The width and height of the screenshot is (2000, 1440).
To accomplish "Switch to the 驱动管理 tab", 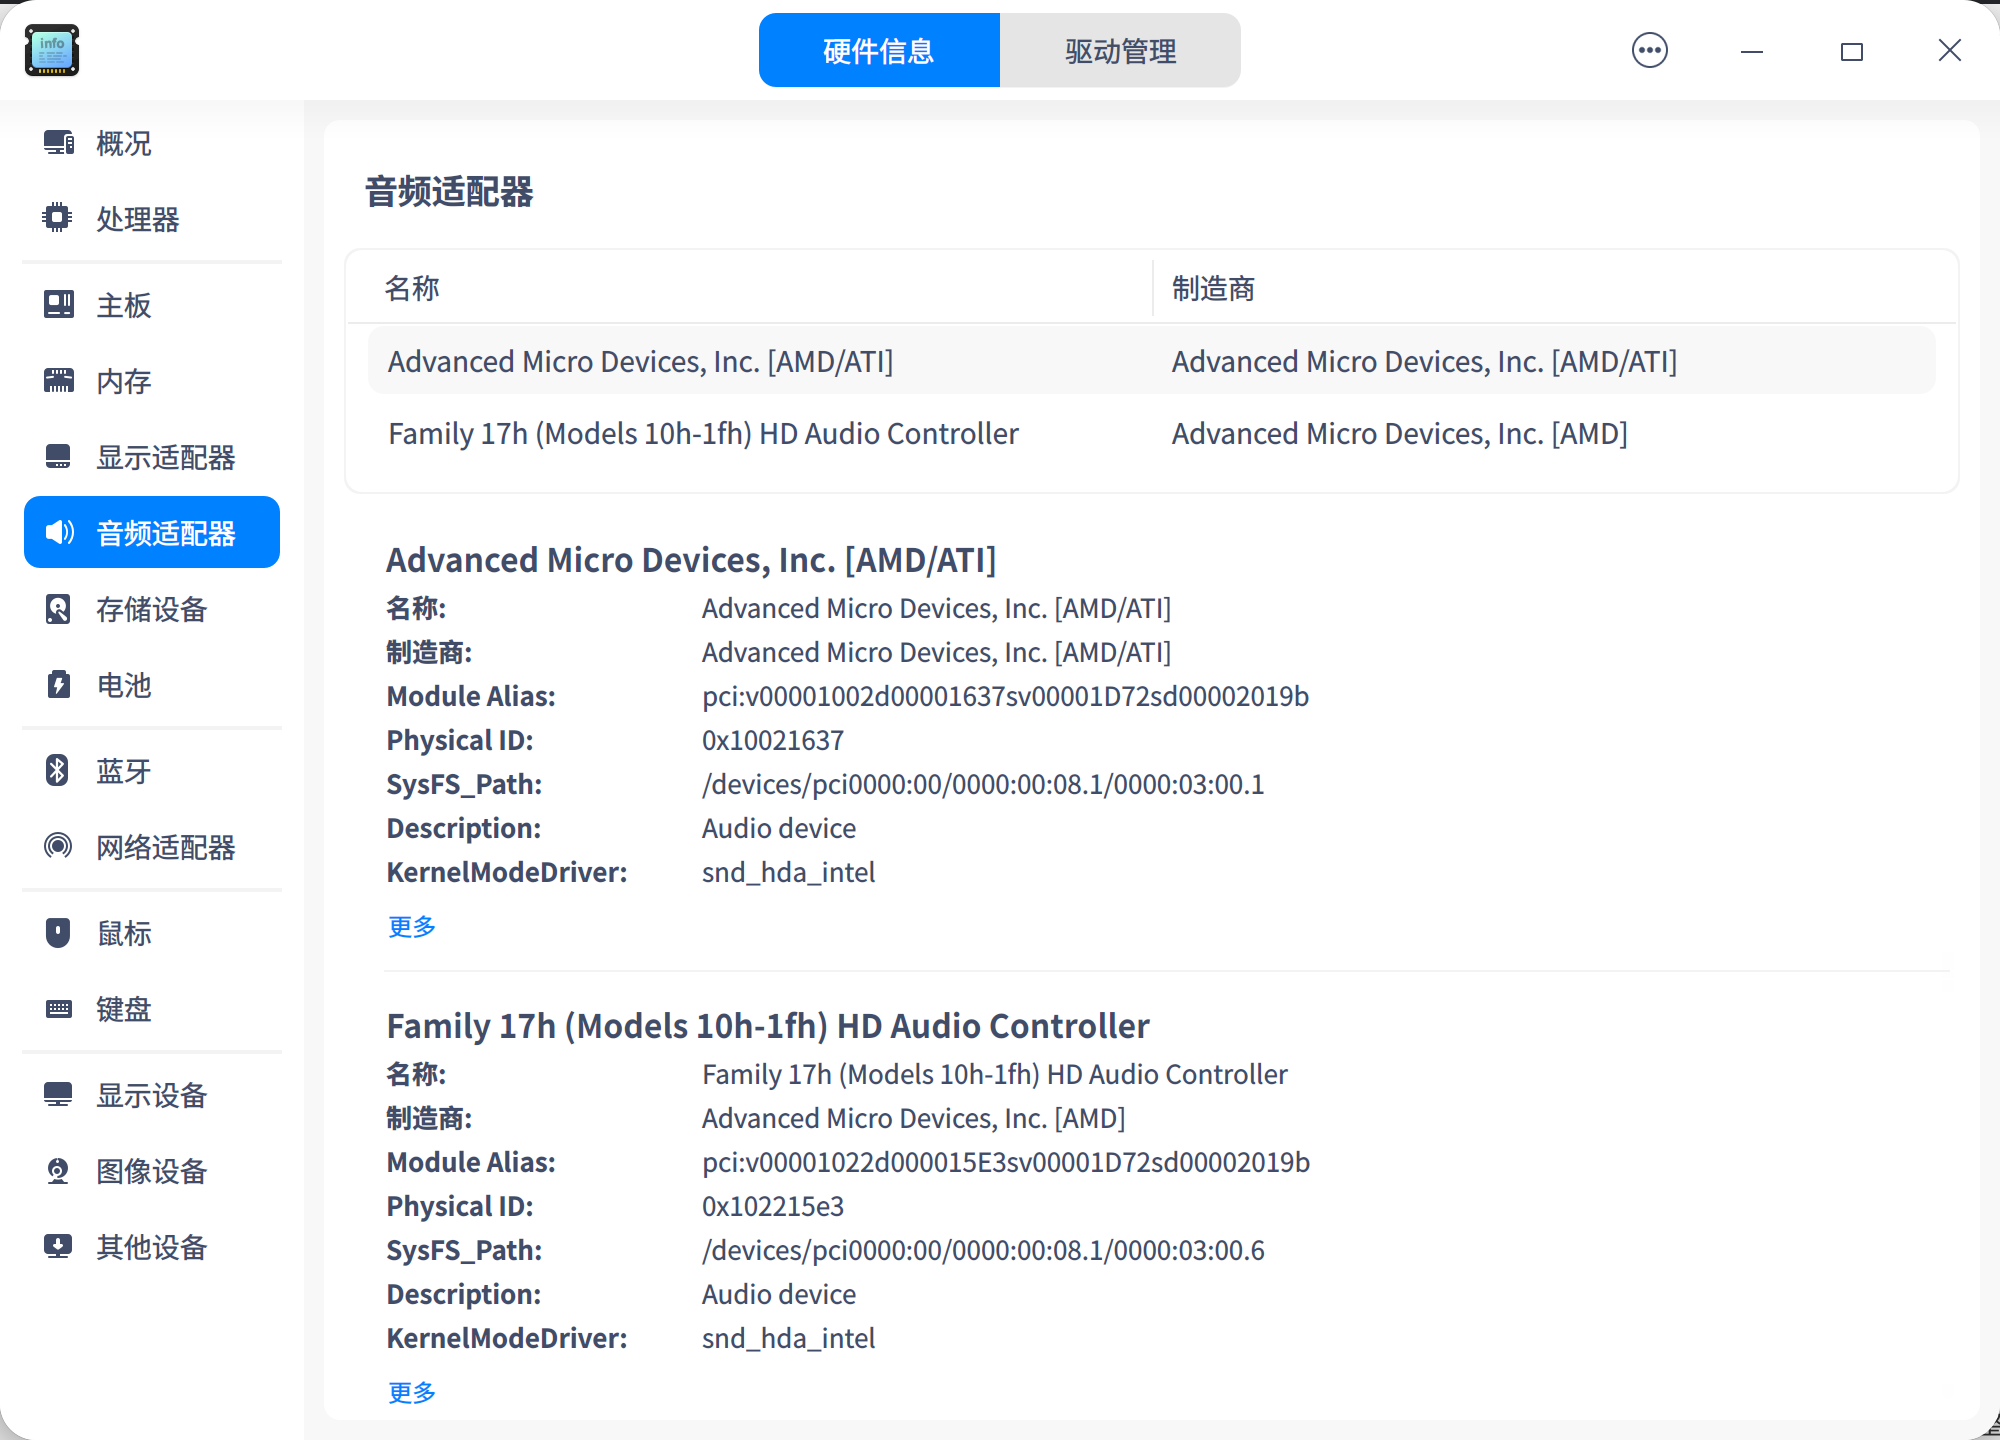I will click(1120, 50).
